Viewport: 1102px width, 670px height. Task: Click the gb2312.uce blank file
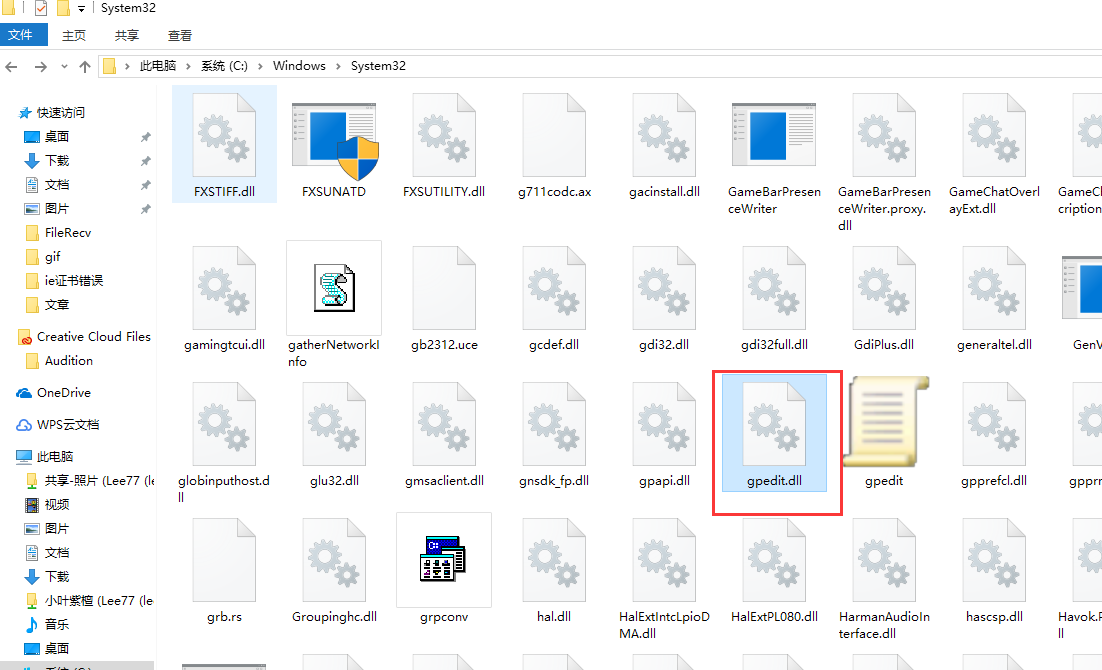tap(444, 288)
